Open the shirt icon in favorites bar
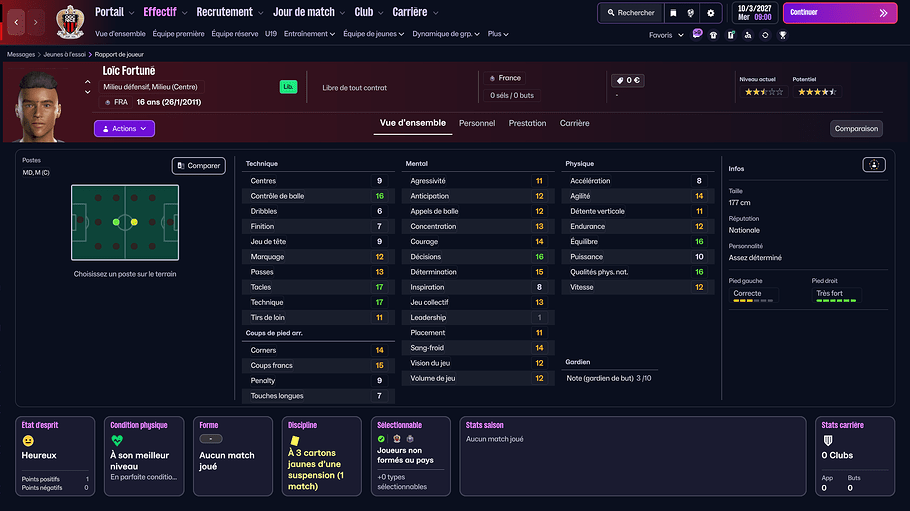Viewport: 910px width, 511px height. pyautogui.click(x=713, y=35)
